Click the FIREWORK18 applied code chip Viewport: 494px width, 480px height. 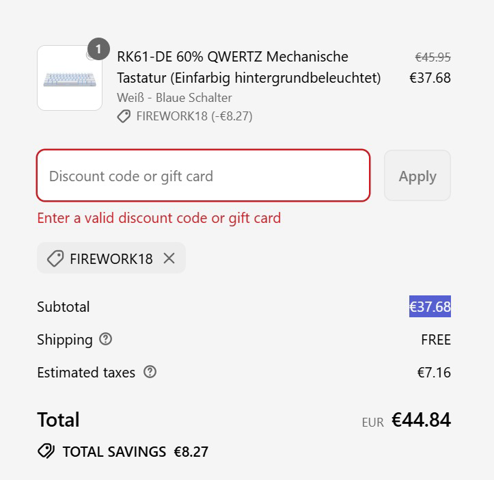tap(111, 258)
